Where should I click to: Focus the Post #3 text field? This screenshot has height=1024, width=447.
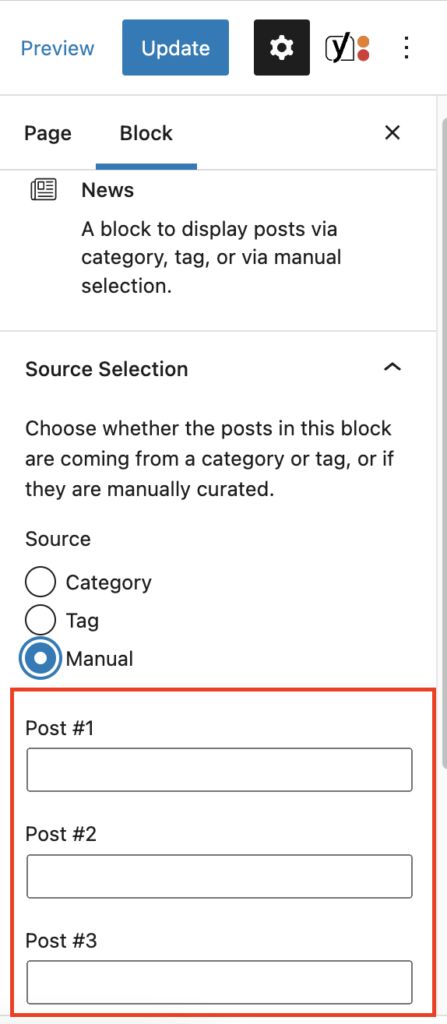pyautogui.click(x=220, y=982)
